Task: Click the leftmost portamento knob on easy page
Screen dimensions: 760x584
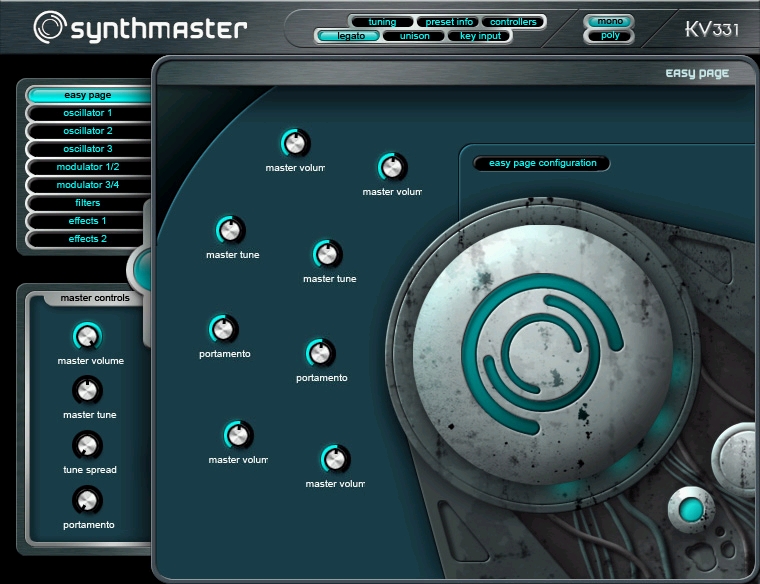Action: (223, 329)
